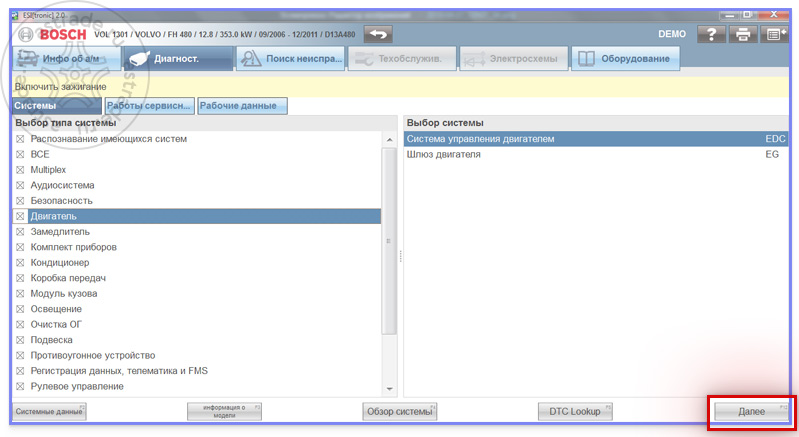The height and width of the screenshot is (437, 799).
Task: Choose Шлюз двигателя EG system
Action: click(596, 154)
